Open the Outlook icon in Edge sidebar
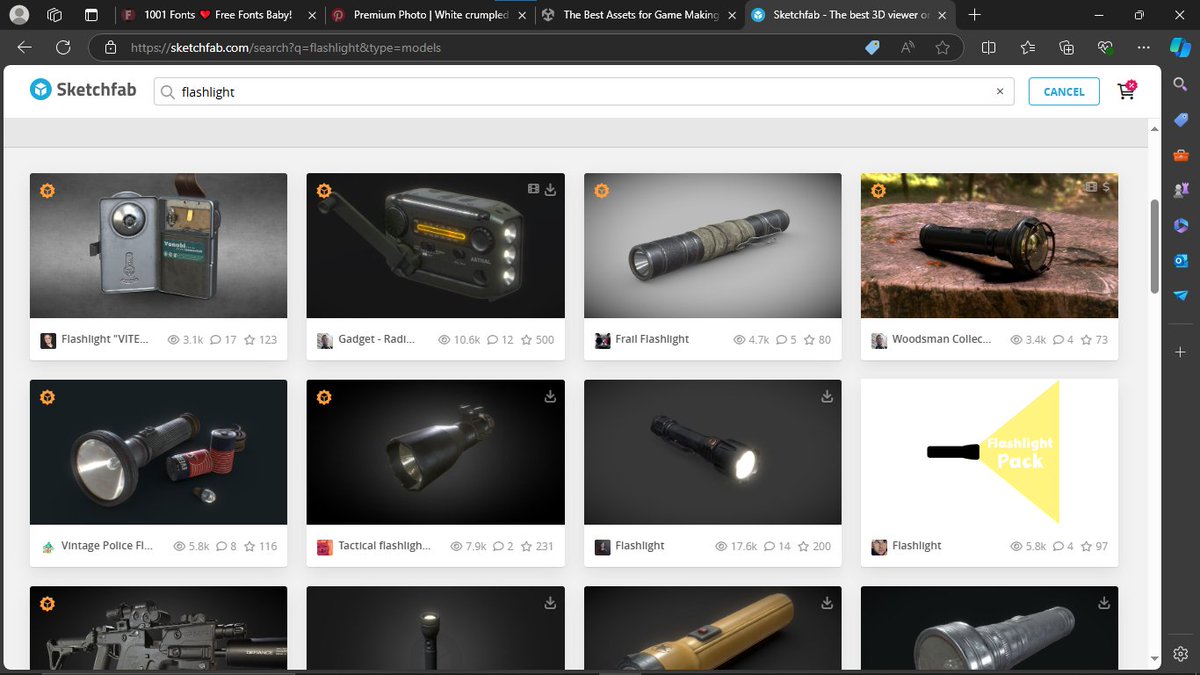1200x675 pixels. coord(1181,260)
